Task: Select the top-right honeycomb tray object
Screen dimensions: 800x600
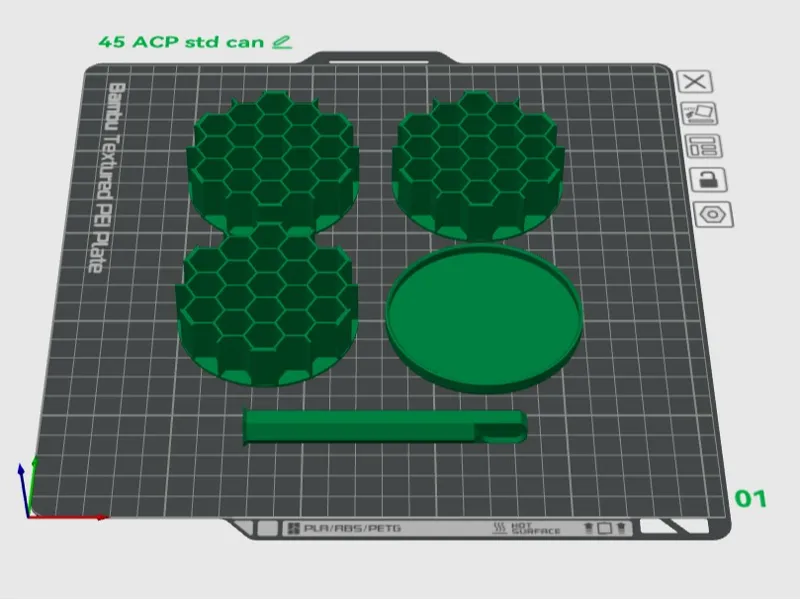Action: pos(478,164)
